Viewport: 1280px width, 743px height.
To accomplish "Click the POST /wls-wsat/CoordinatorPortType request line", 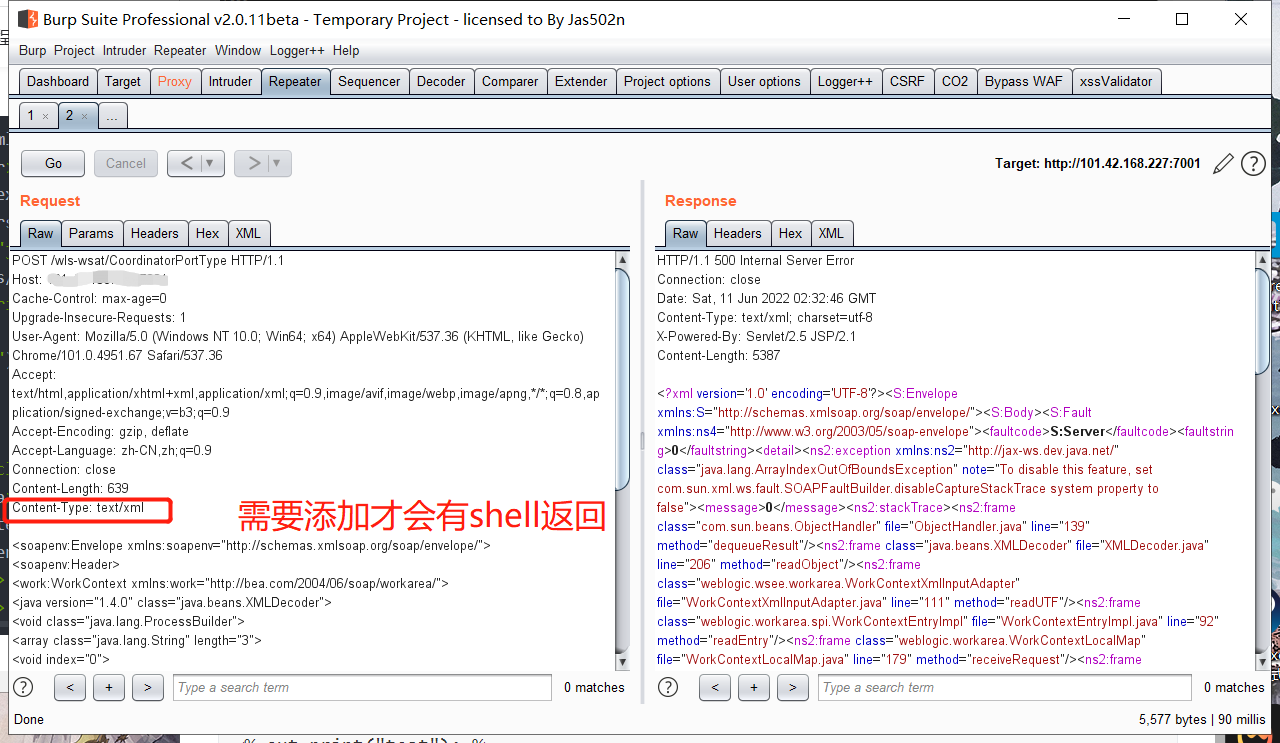I will coord(148,261).
